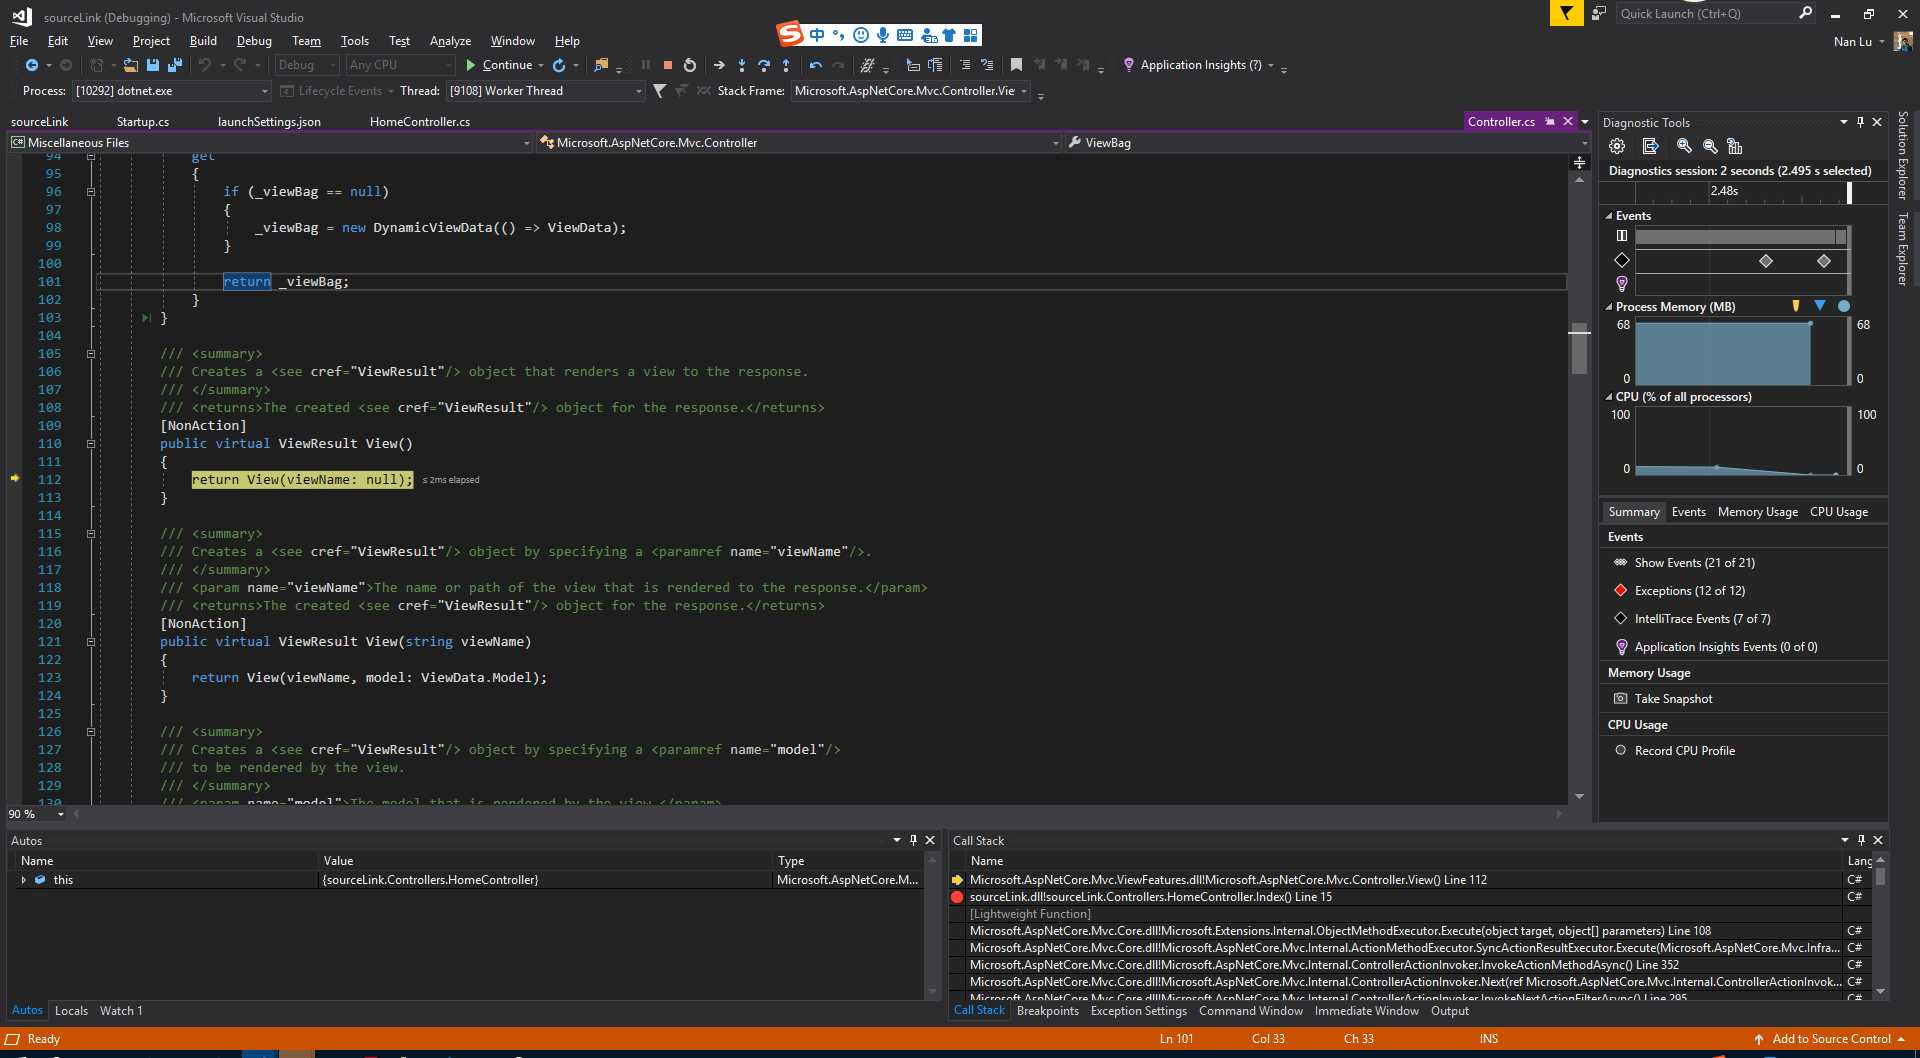The image size is (1920, 1058).
Task: Click the Take Snapshot camera icon
Action: pyautogui.click(x=1621, y=699)
